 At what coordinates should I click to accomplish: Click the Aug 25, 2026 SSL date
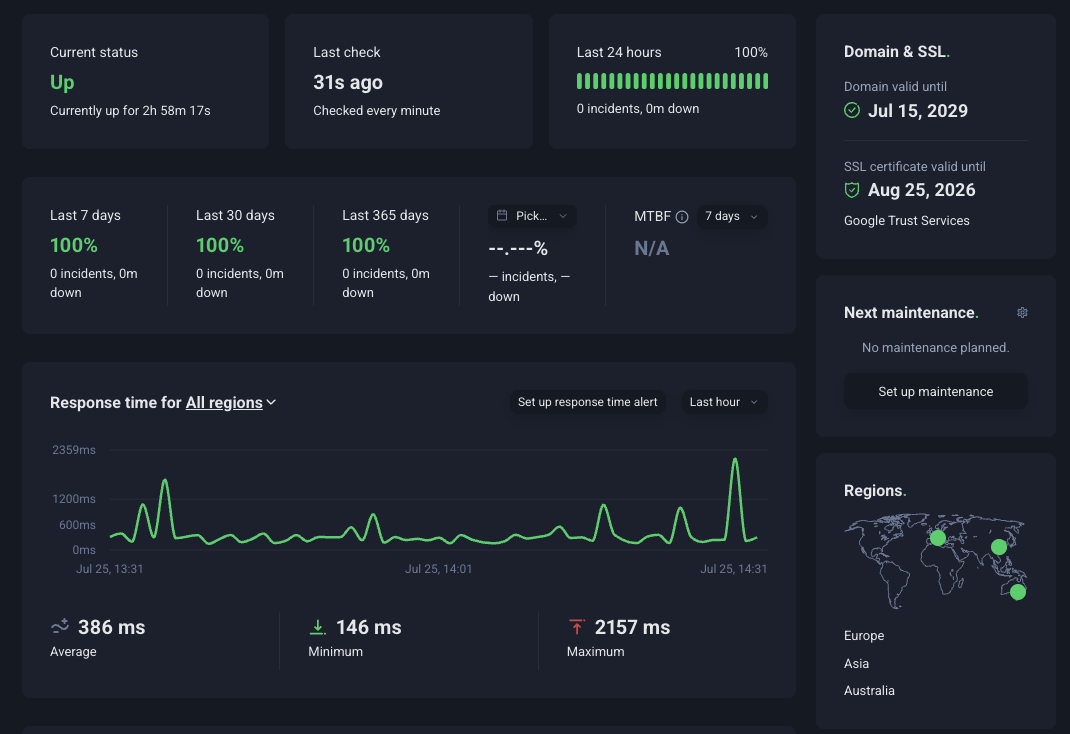pos(921,190)
